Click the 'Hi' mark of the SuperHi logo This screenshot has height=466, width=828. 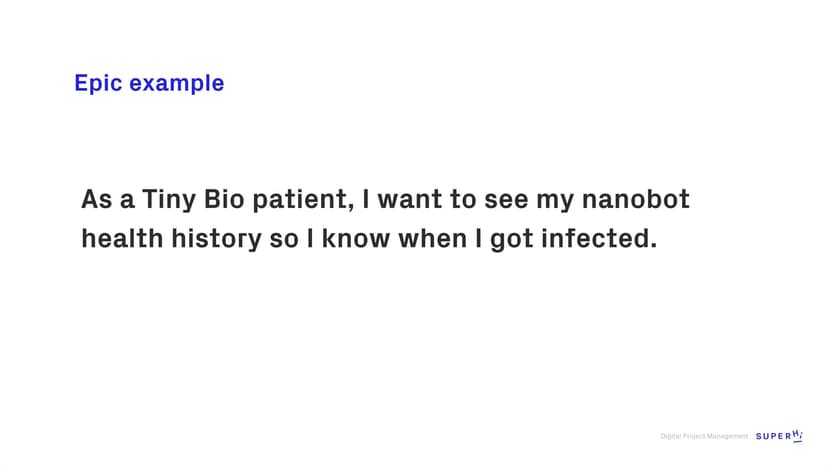(x=797, y=435)
